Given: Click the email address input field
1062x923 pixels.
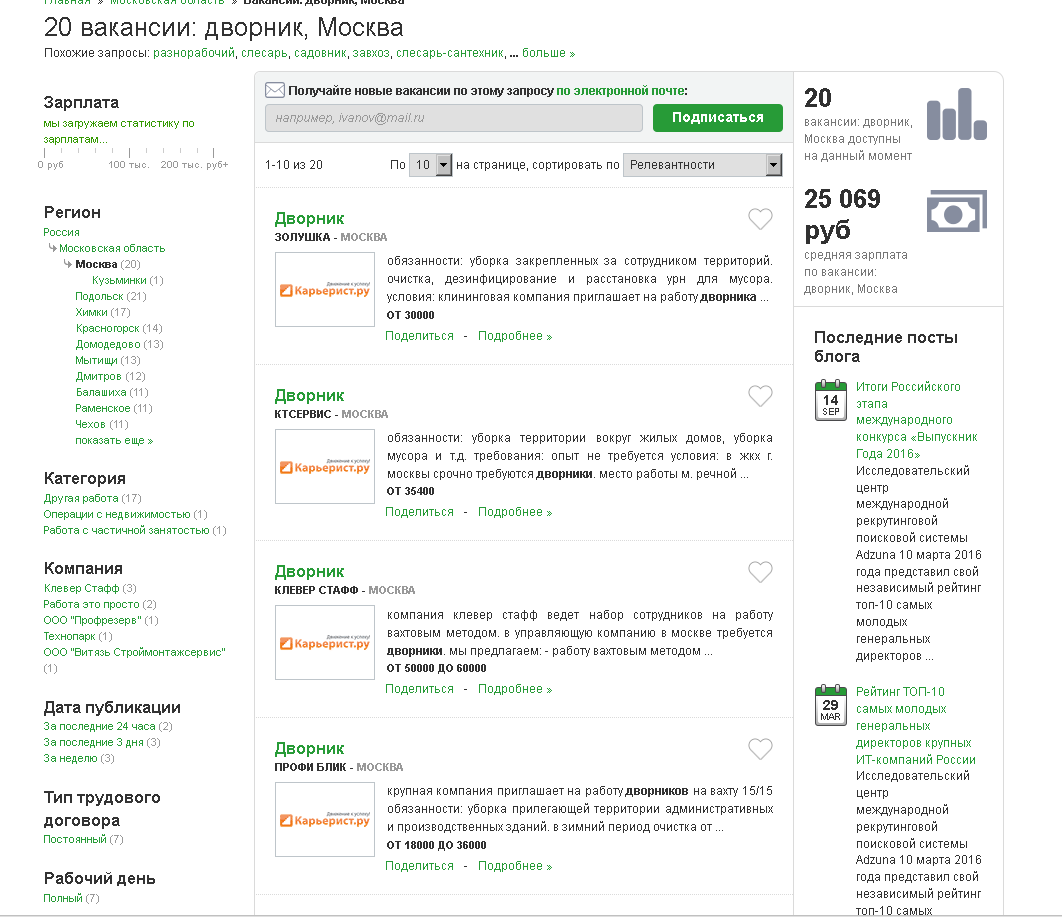Looking at the screenshot, I should [x=453, y=118].
